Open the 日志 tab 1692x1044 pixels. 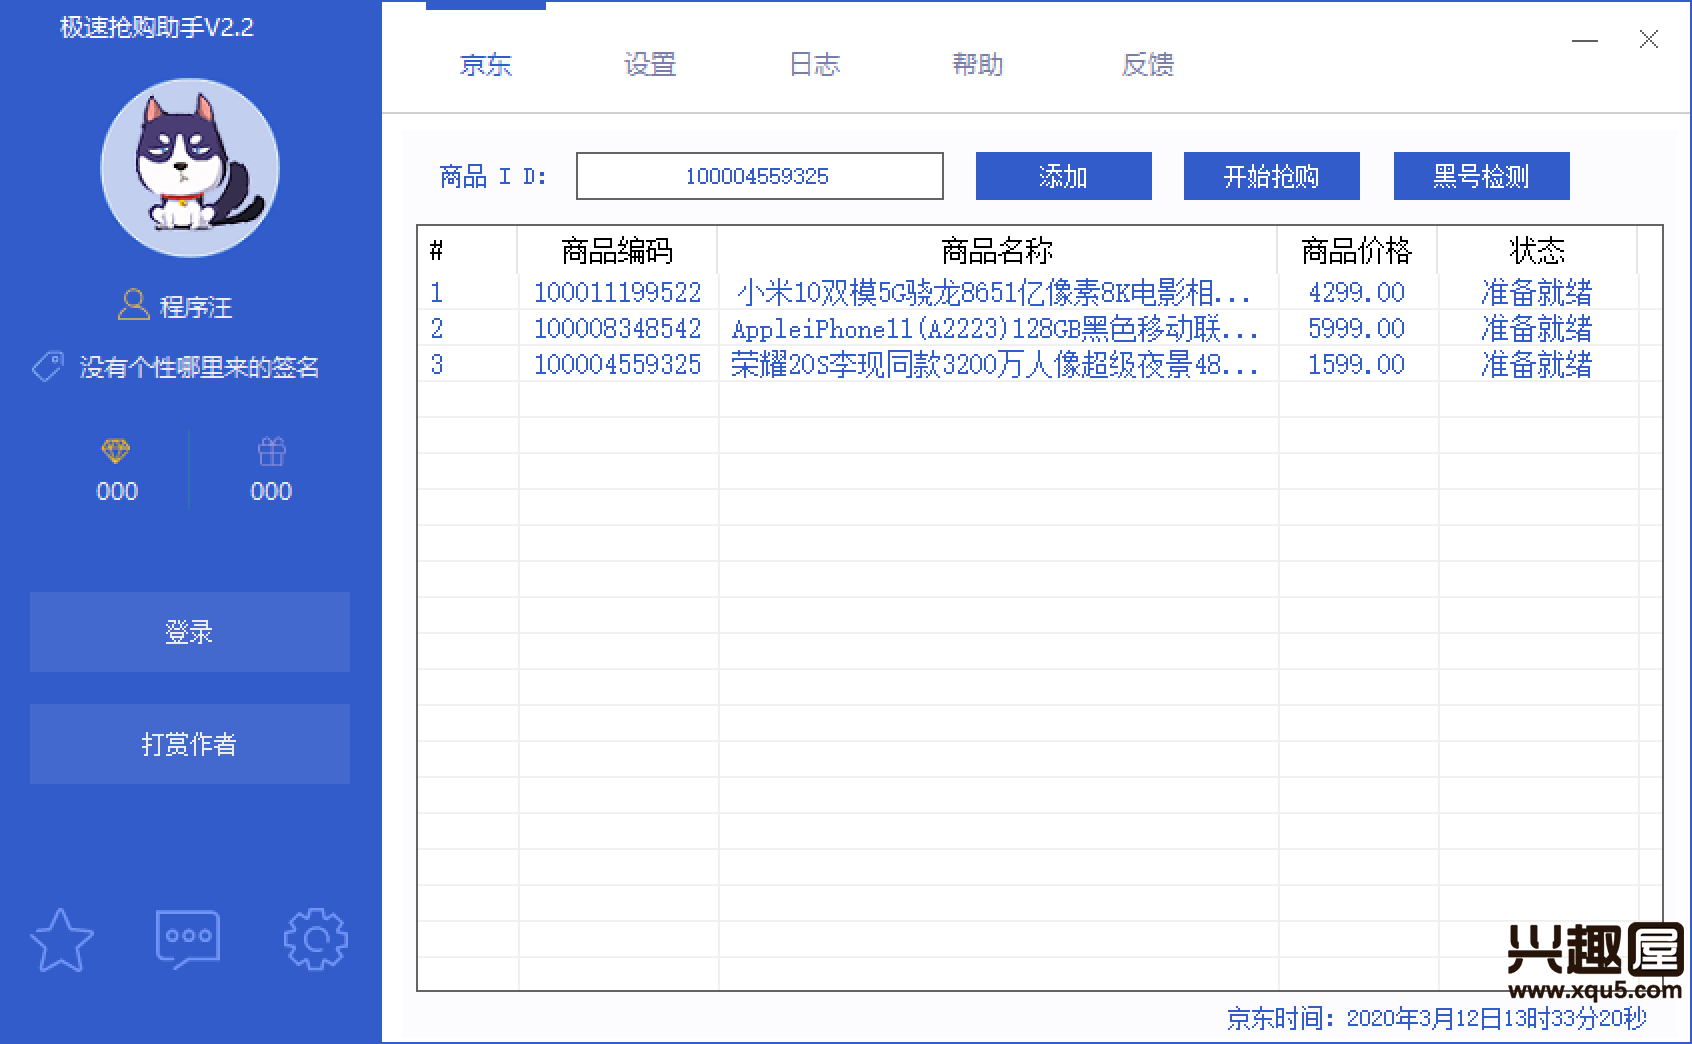(x=814, y=65)
